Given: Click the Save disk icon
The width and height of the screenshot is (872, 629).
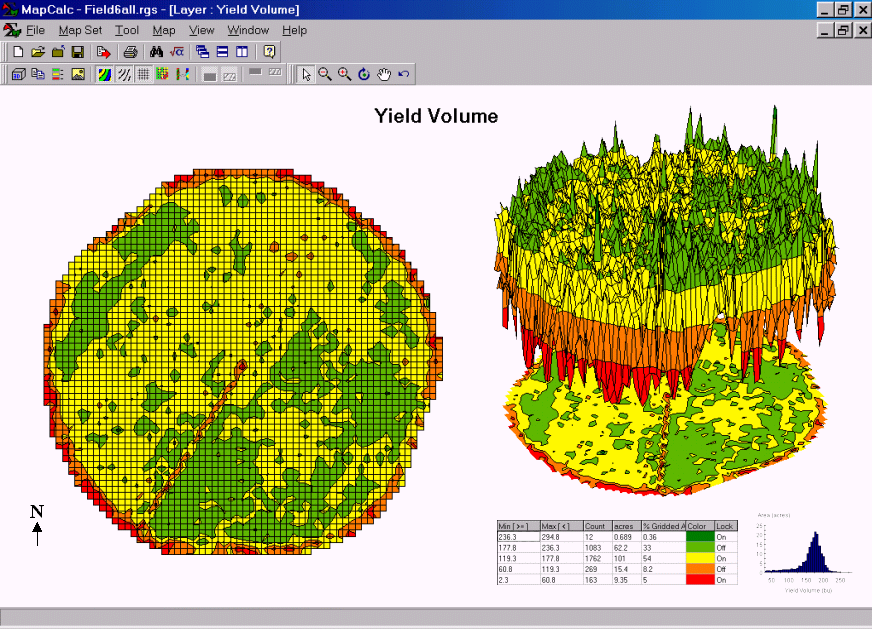Looking at the screenshot, I should coord(76,51).
